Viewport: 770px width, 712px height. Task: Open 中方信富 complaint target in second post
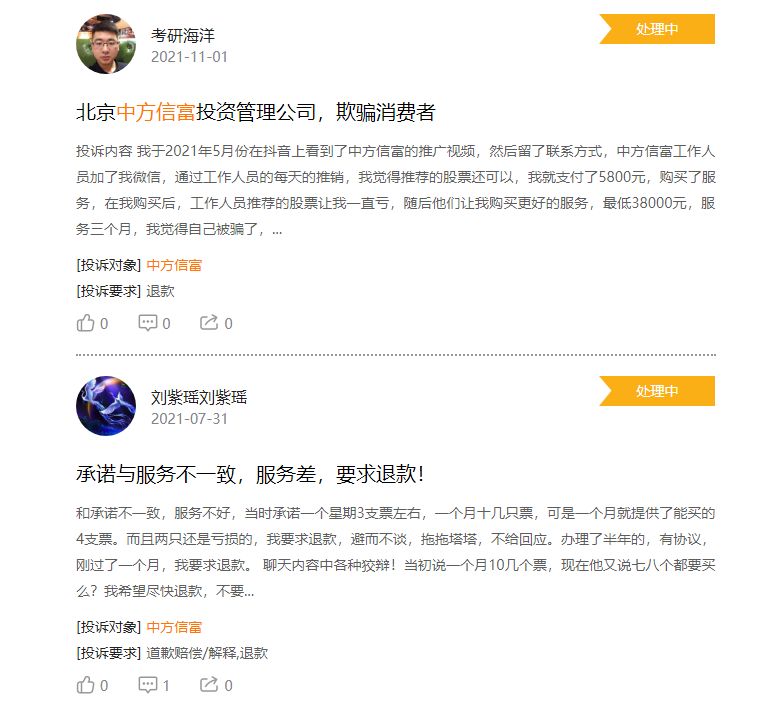[174, 627]
